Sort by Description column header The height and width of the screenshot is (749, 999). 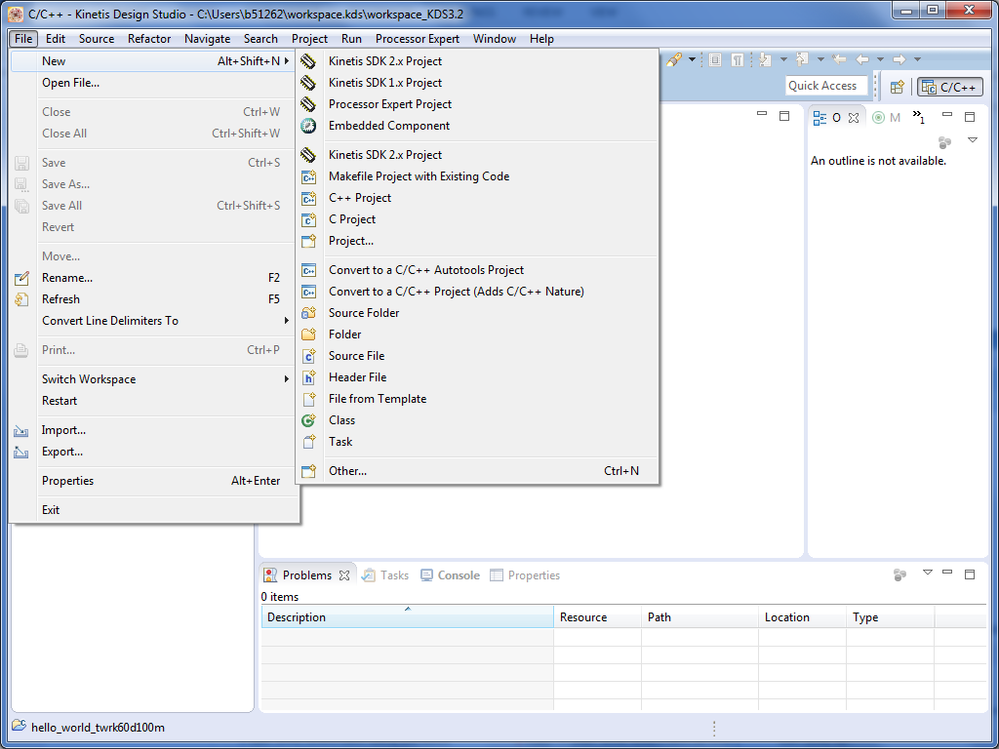coord(407,617)
